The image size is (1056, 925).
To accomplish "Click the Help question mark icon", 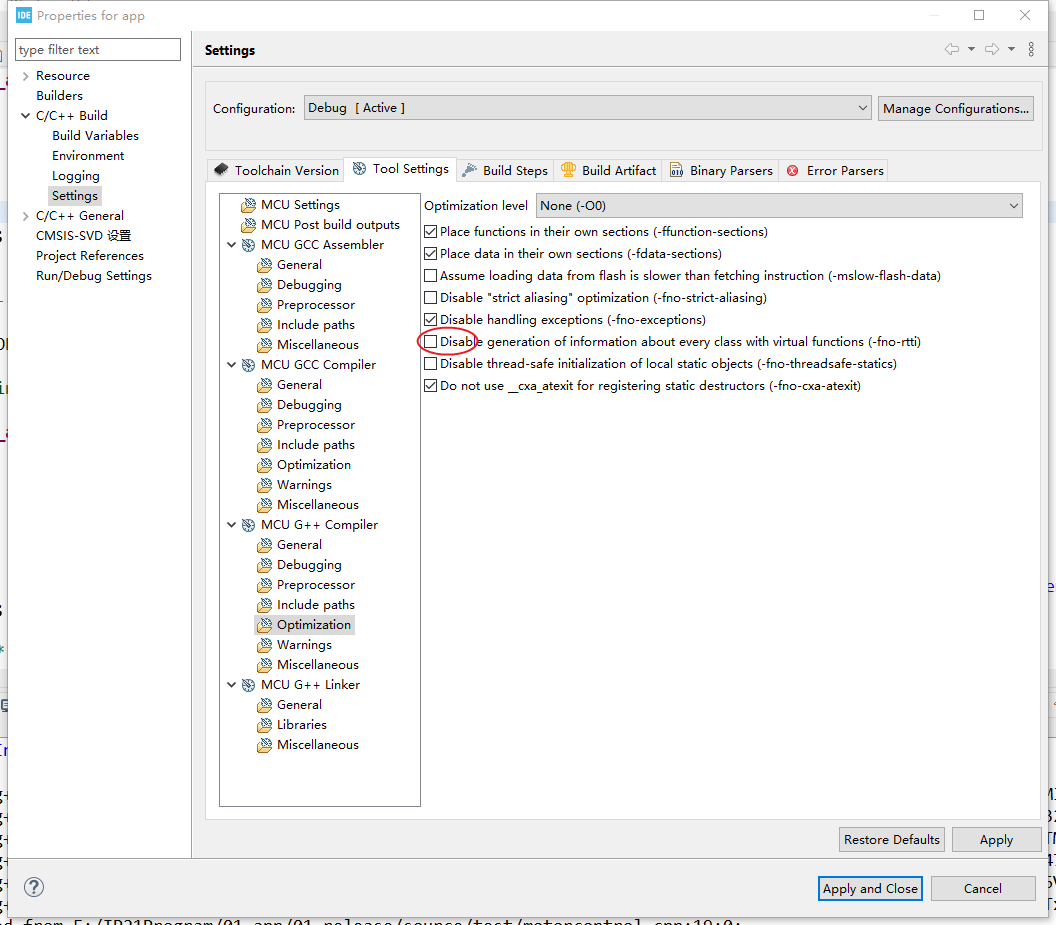I will point(33,887).
